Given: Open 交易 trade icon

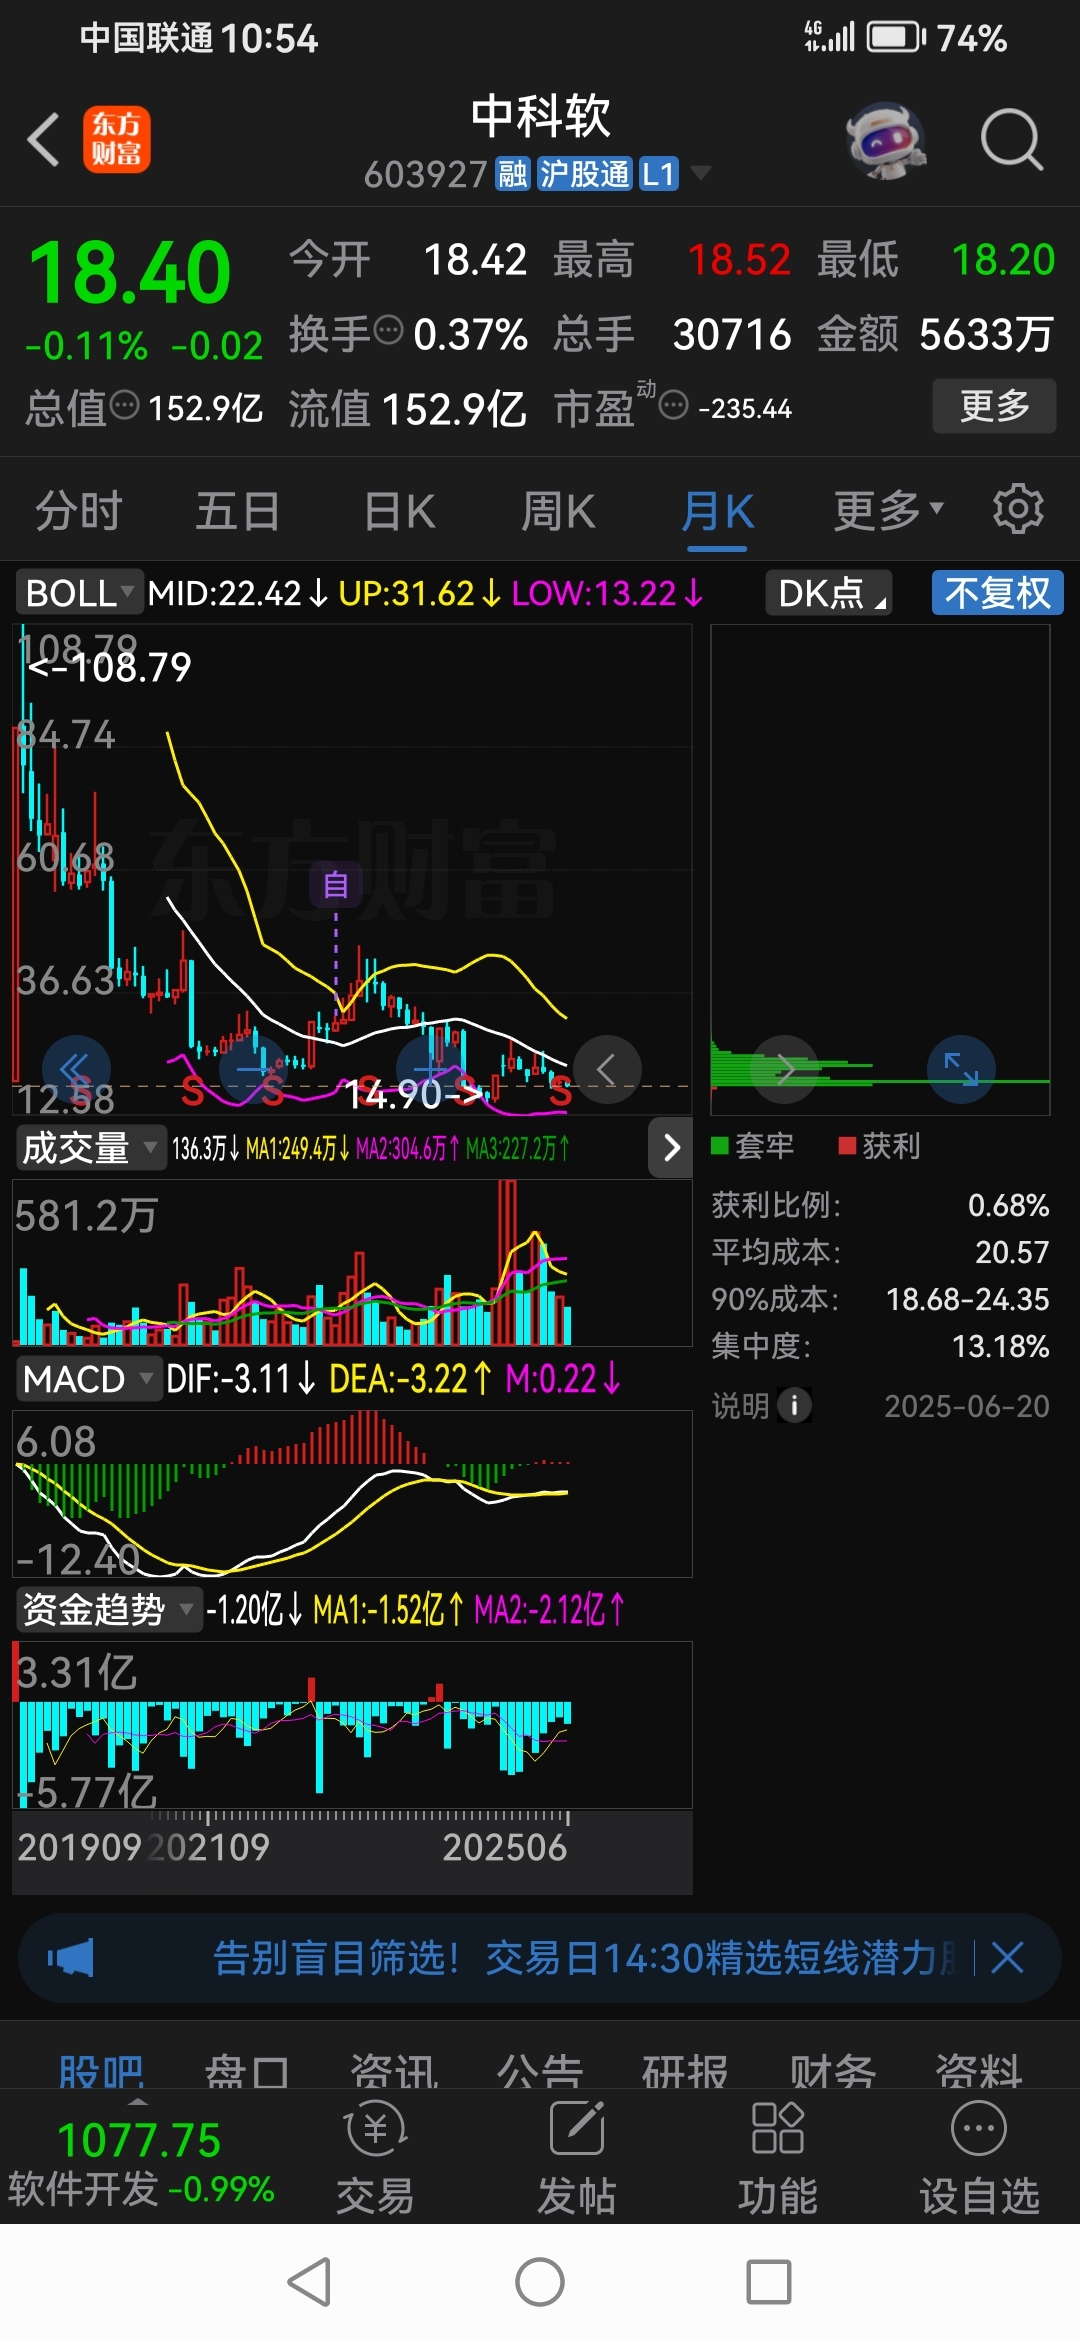Looking at the screenshot, I should click(375, 2155).
